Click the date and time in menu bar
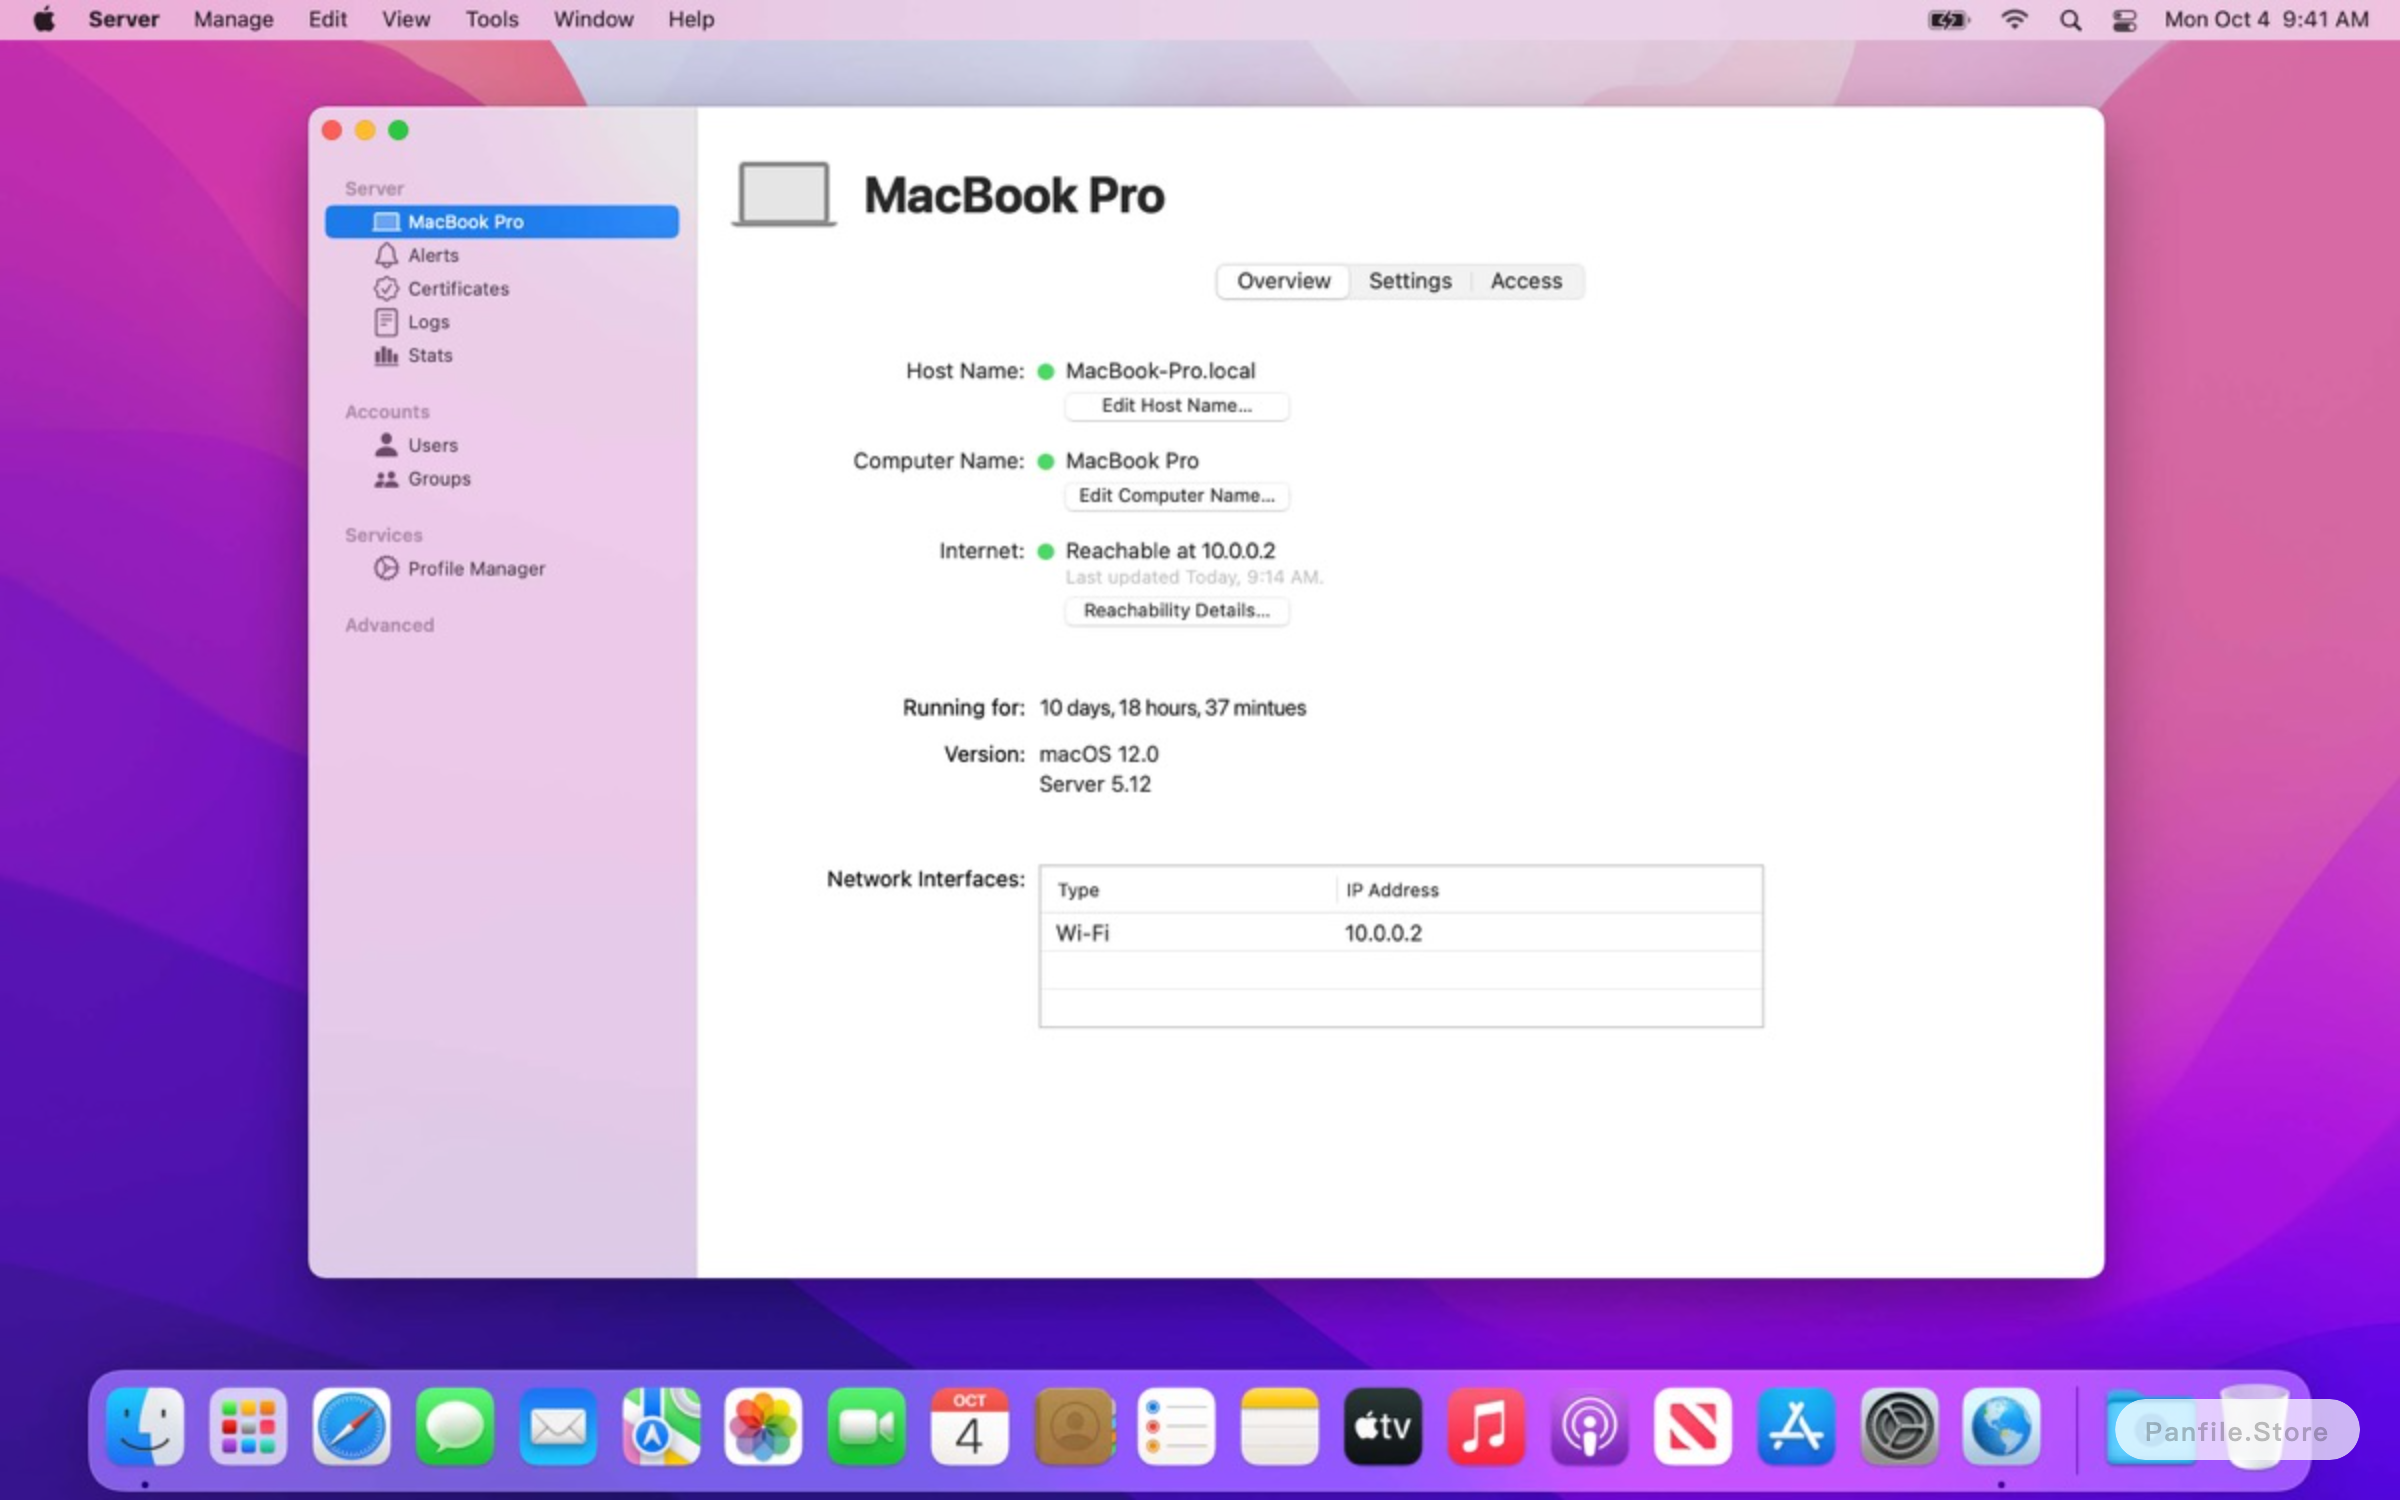The width and height of the screenshot is (2400, 1500). coord(2266,19)
